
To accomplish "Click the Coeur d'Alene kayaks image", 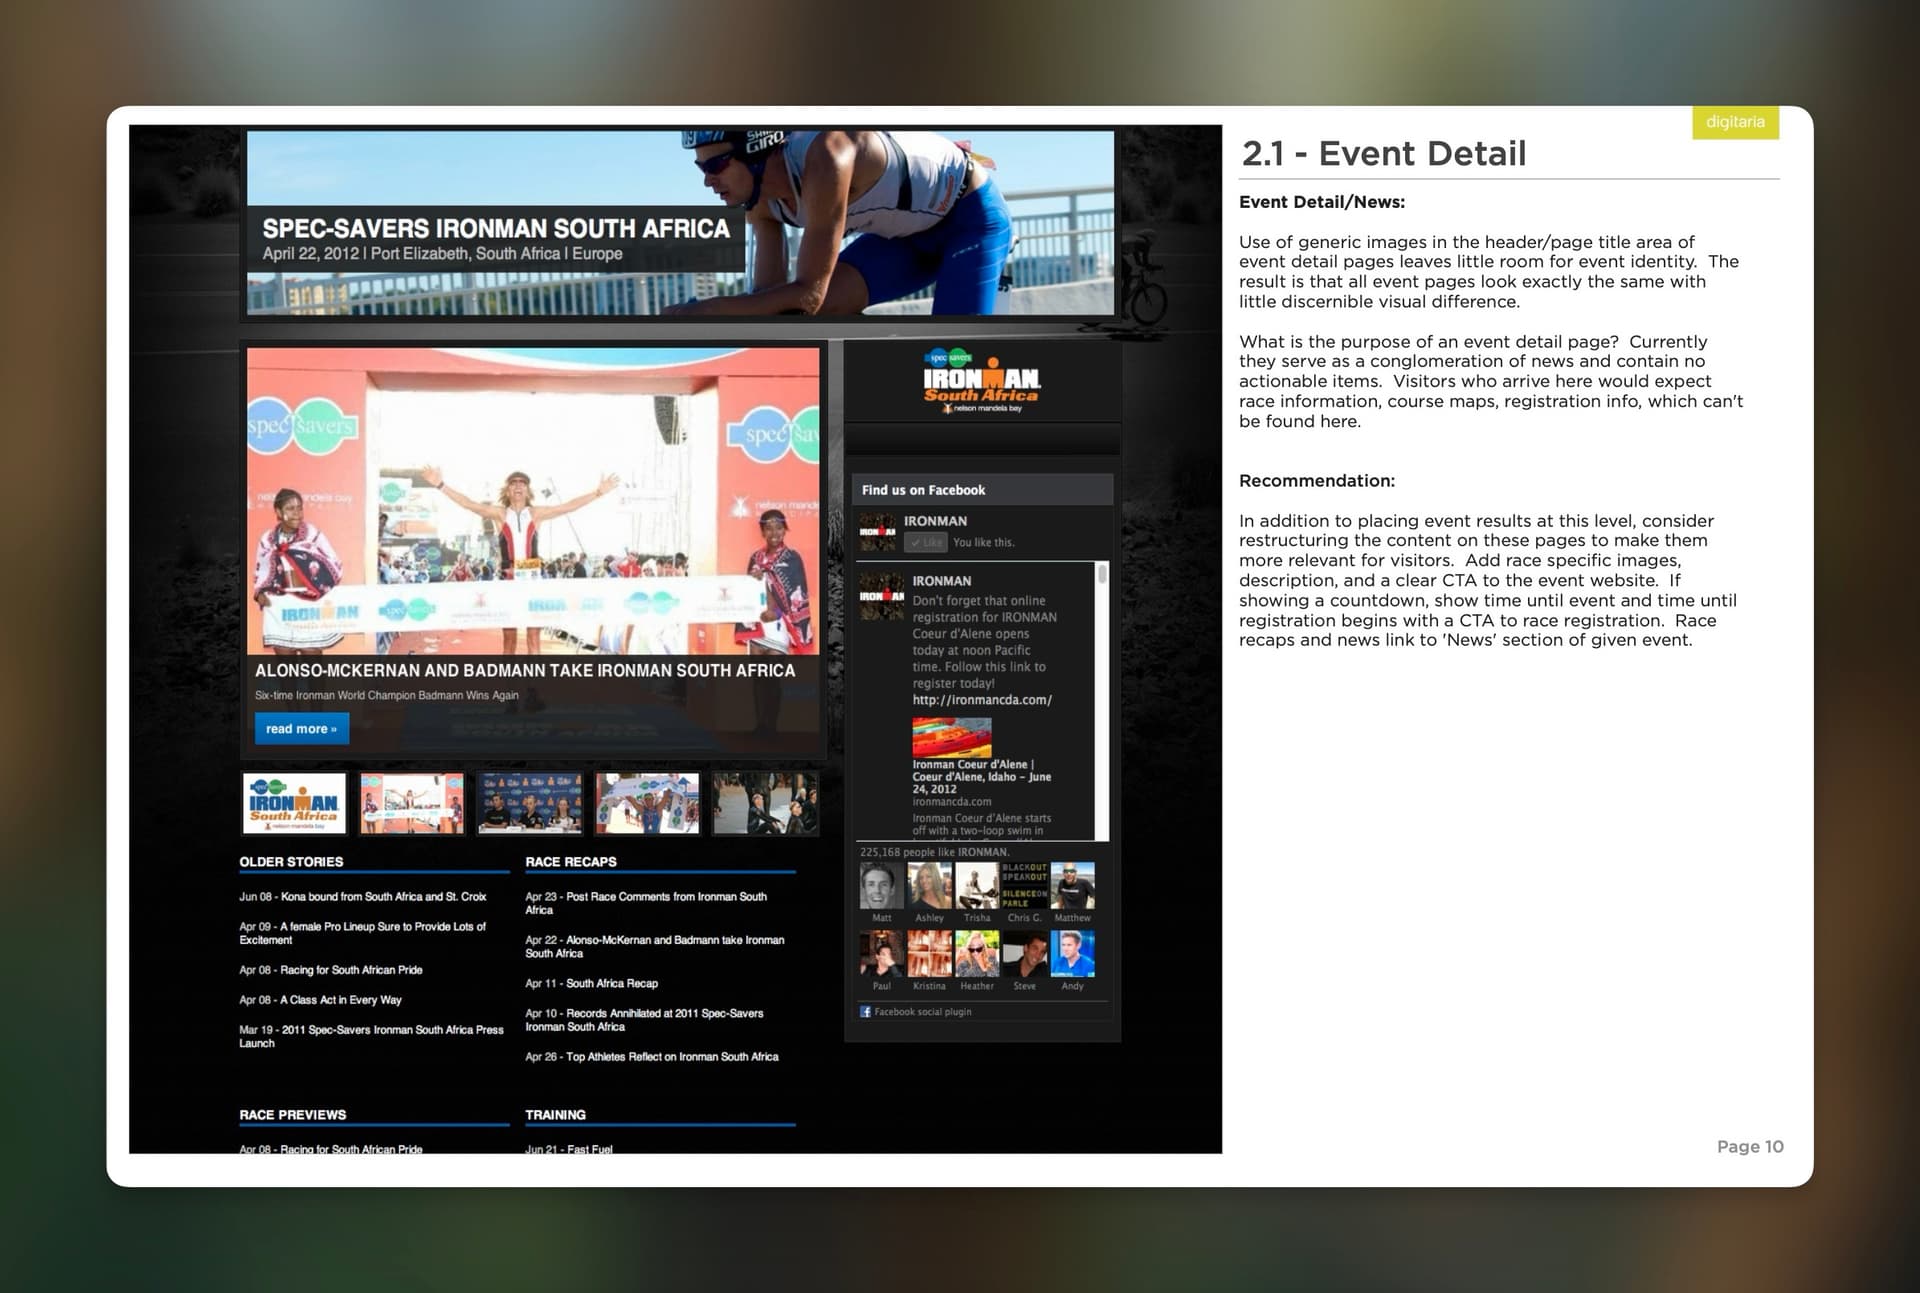I will pos(951,738).
